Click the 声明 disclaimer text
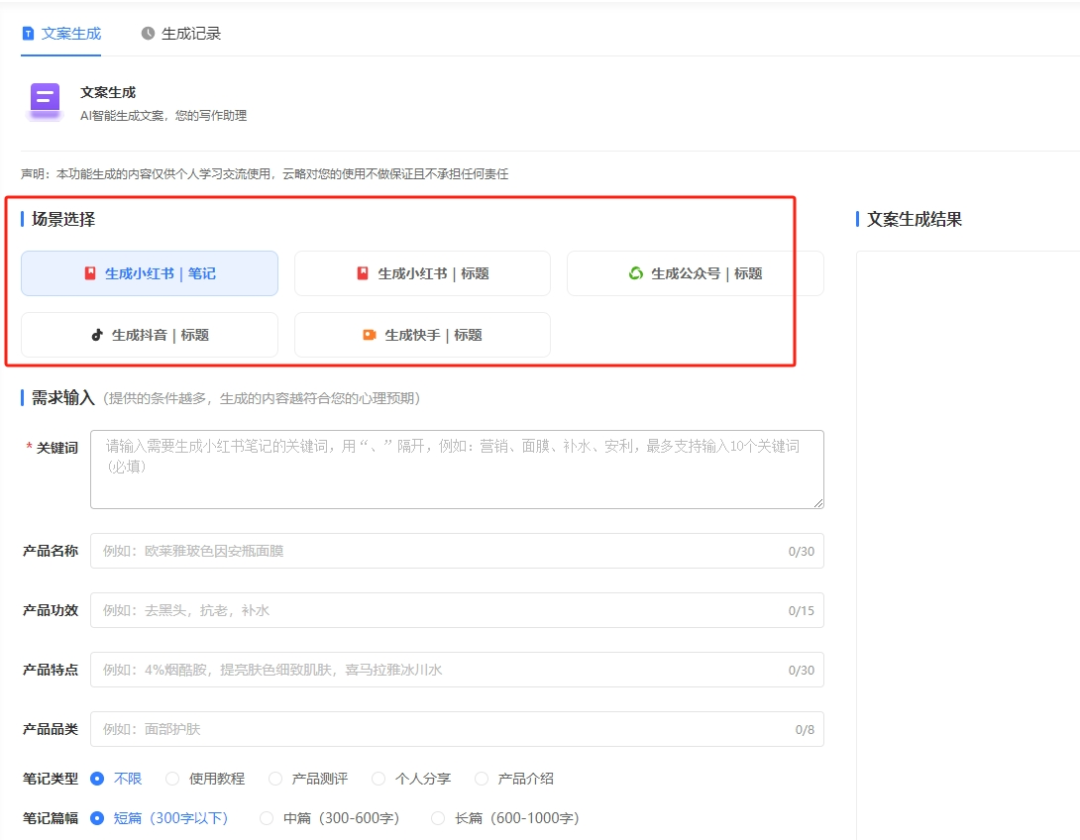The height and width of the screenshot is (840, 1080). pyautogui.click(x=264, y=174)
